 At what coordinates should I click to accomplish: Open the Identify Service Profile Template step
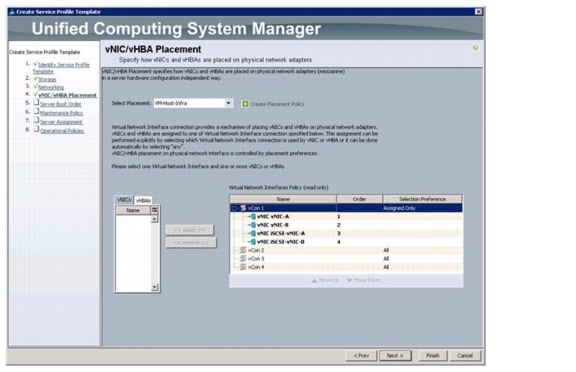61,68
